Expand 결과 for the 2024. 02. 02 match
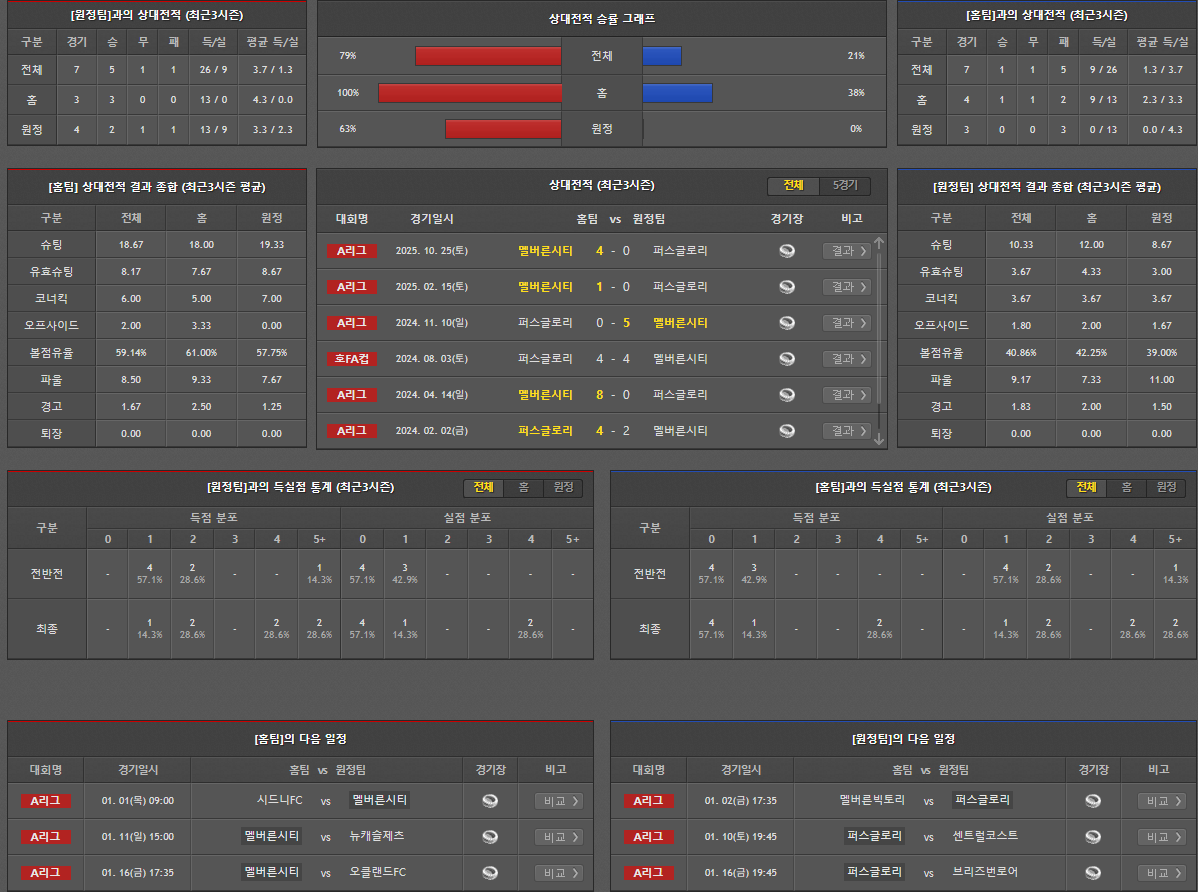The height and width of the screenshot is (892, 1198). [846, 431]
